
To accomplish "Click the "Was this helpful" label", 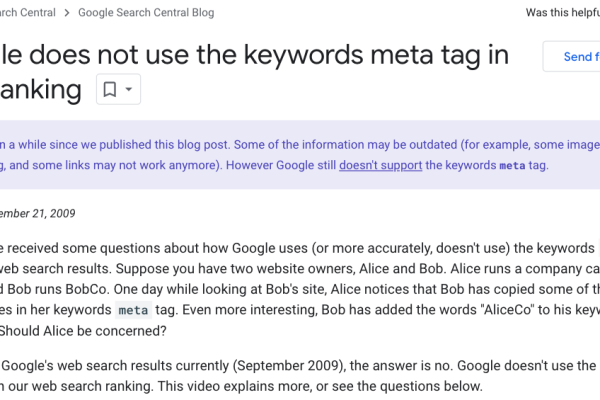I will (x=562, y=13).
